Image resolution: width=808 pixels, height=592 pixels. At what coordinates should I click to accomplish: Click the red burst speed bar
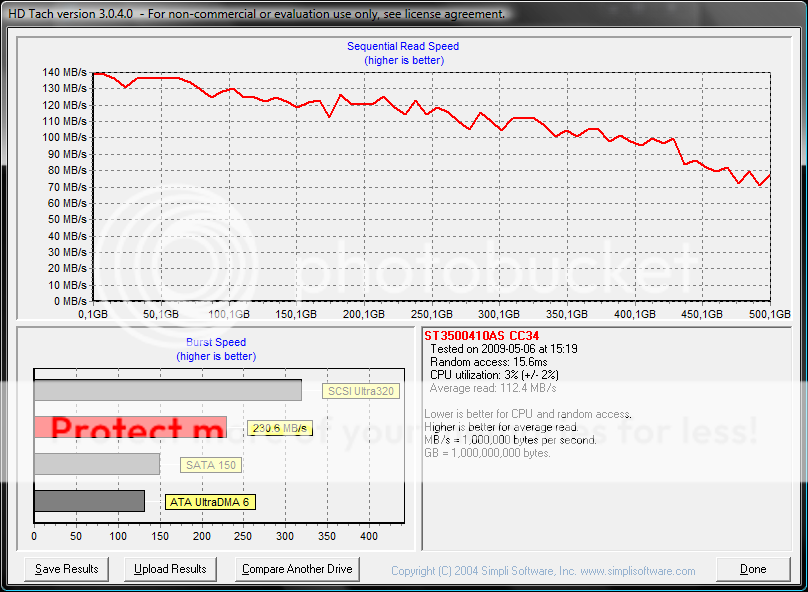[x=130, y=427]
